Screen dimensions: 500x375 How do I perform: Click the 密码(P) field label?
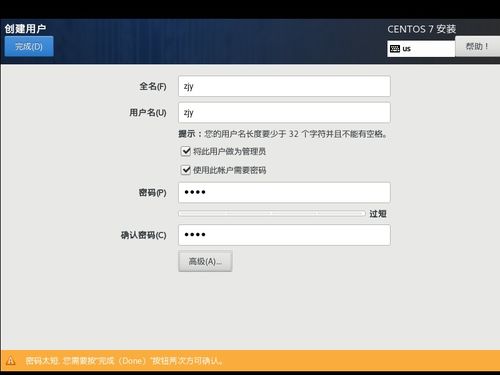[x=152, y=193]
